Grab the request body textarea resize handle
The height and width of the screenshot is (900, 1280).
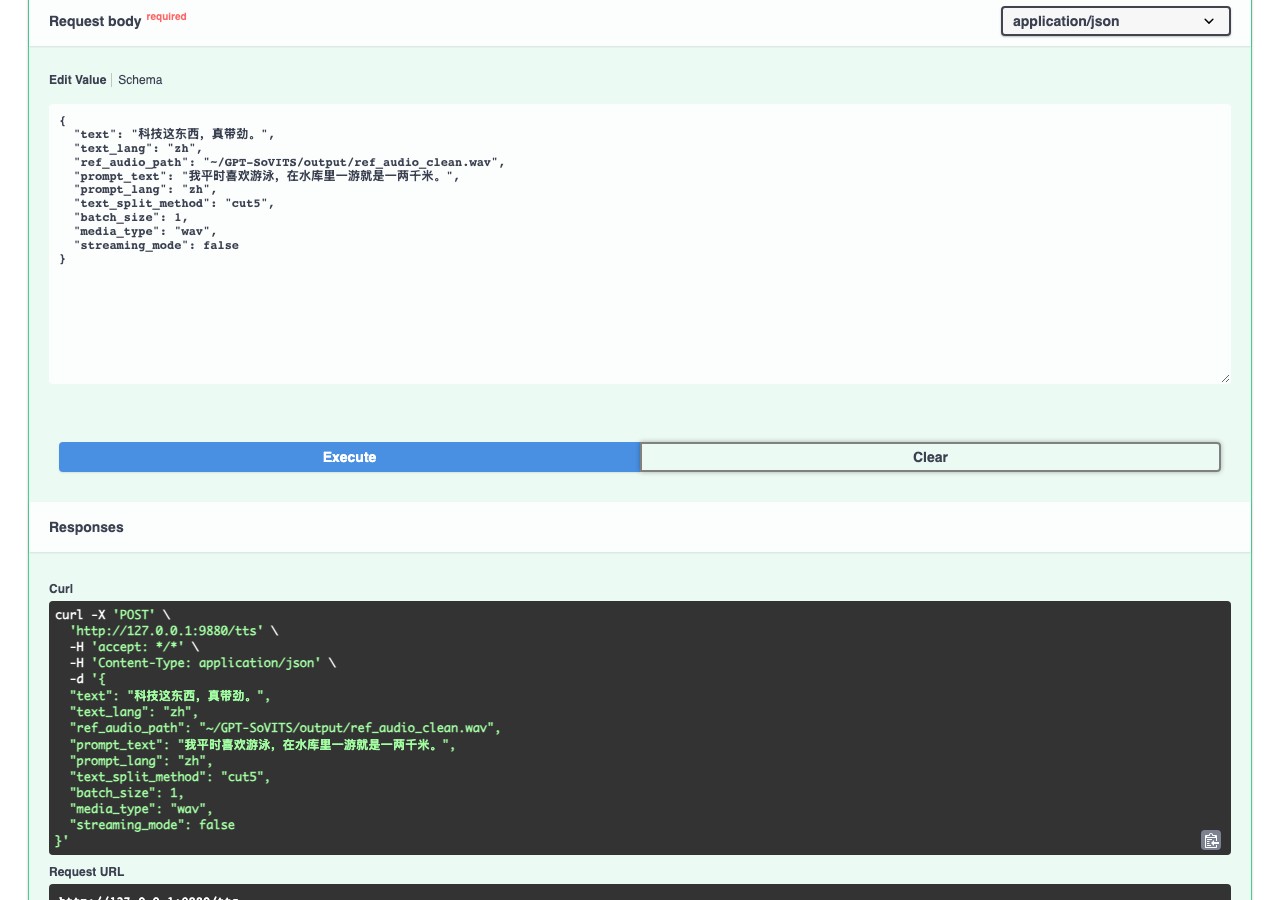1224,377
